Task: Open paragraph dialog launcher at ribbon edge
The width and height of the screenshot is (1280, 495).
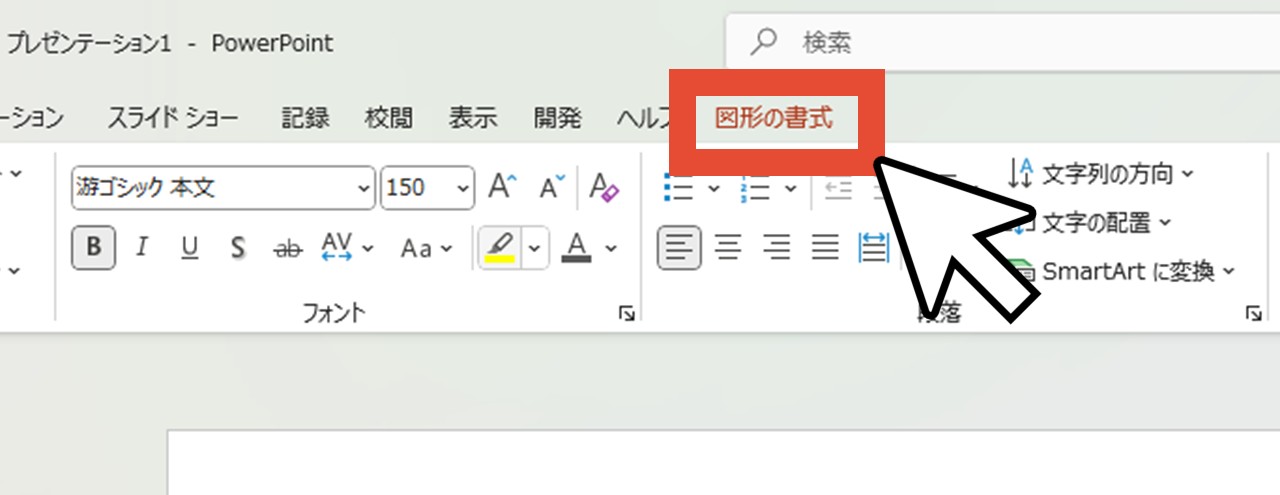Action: [x=1253, y=314]
